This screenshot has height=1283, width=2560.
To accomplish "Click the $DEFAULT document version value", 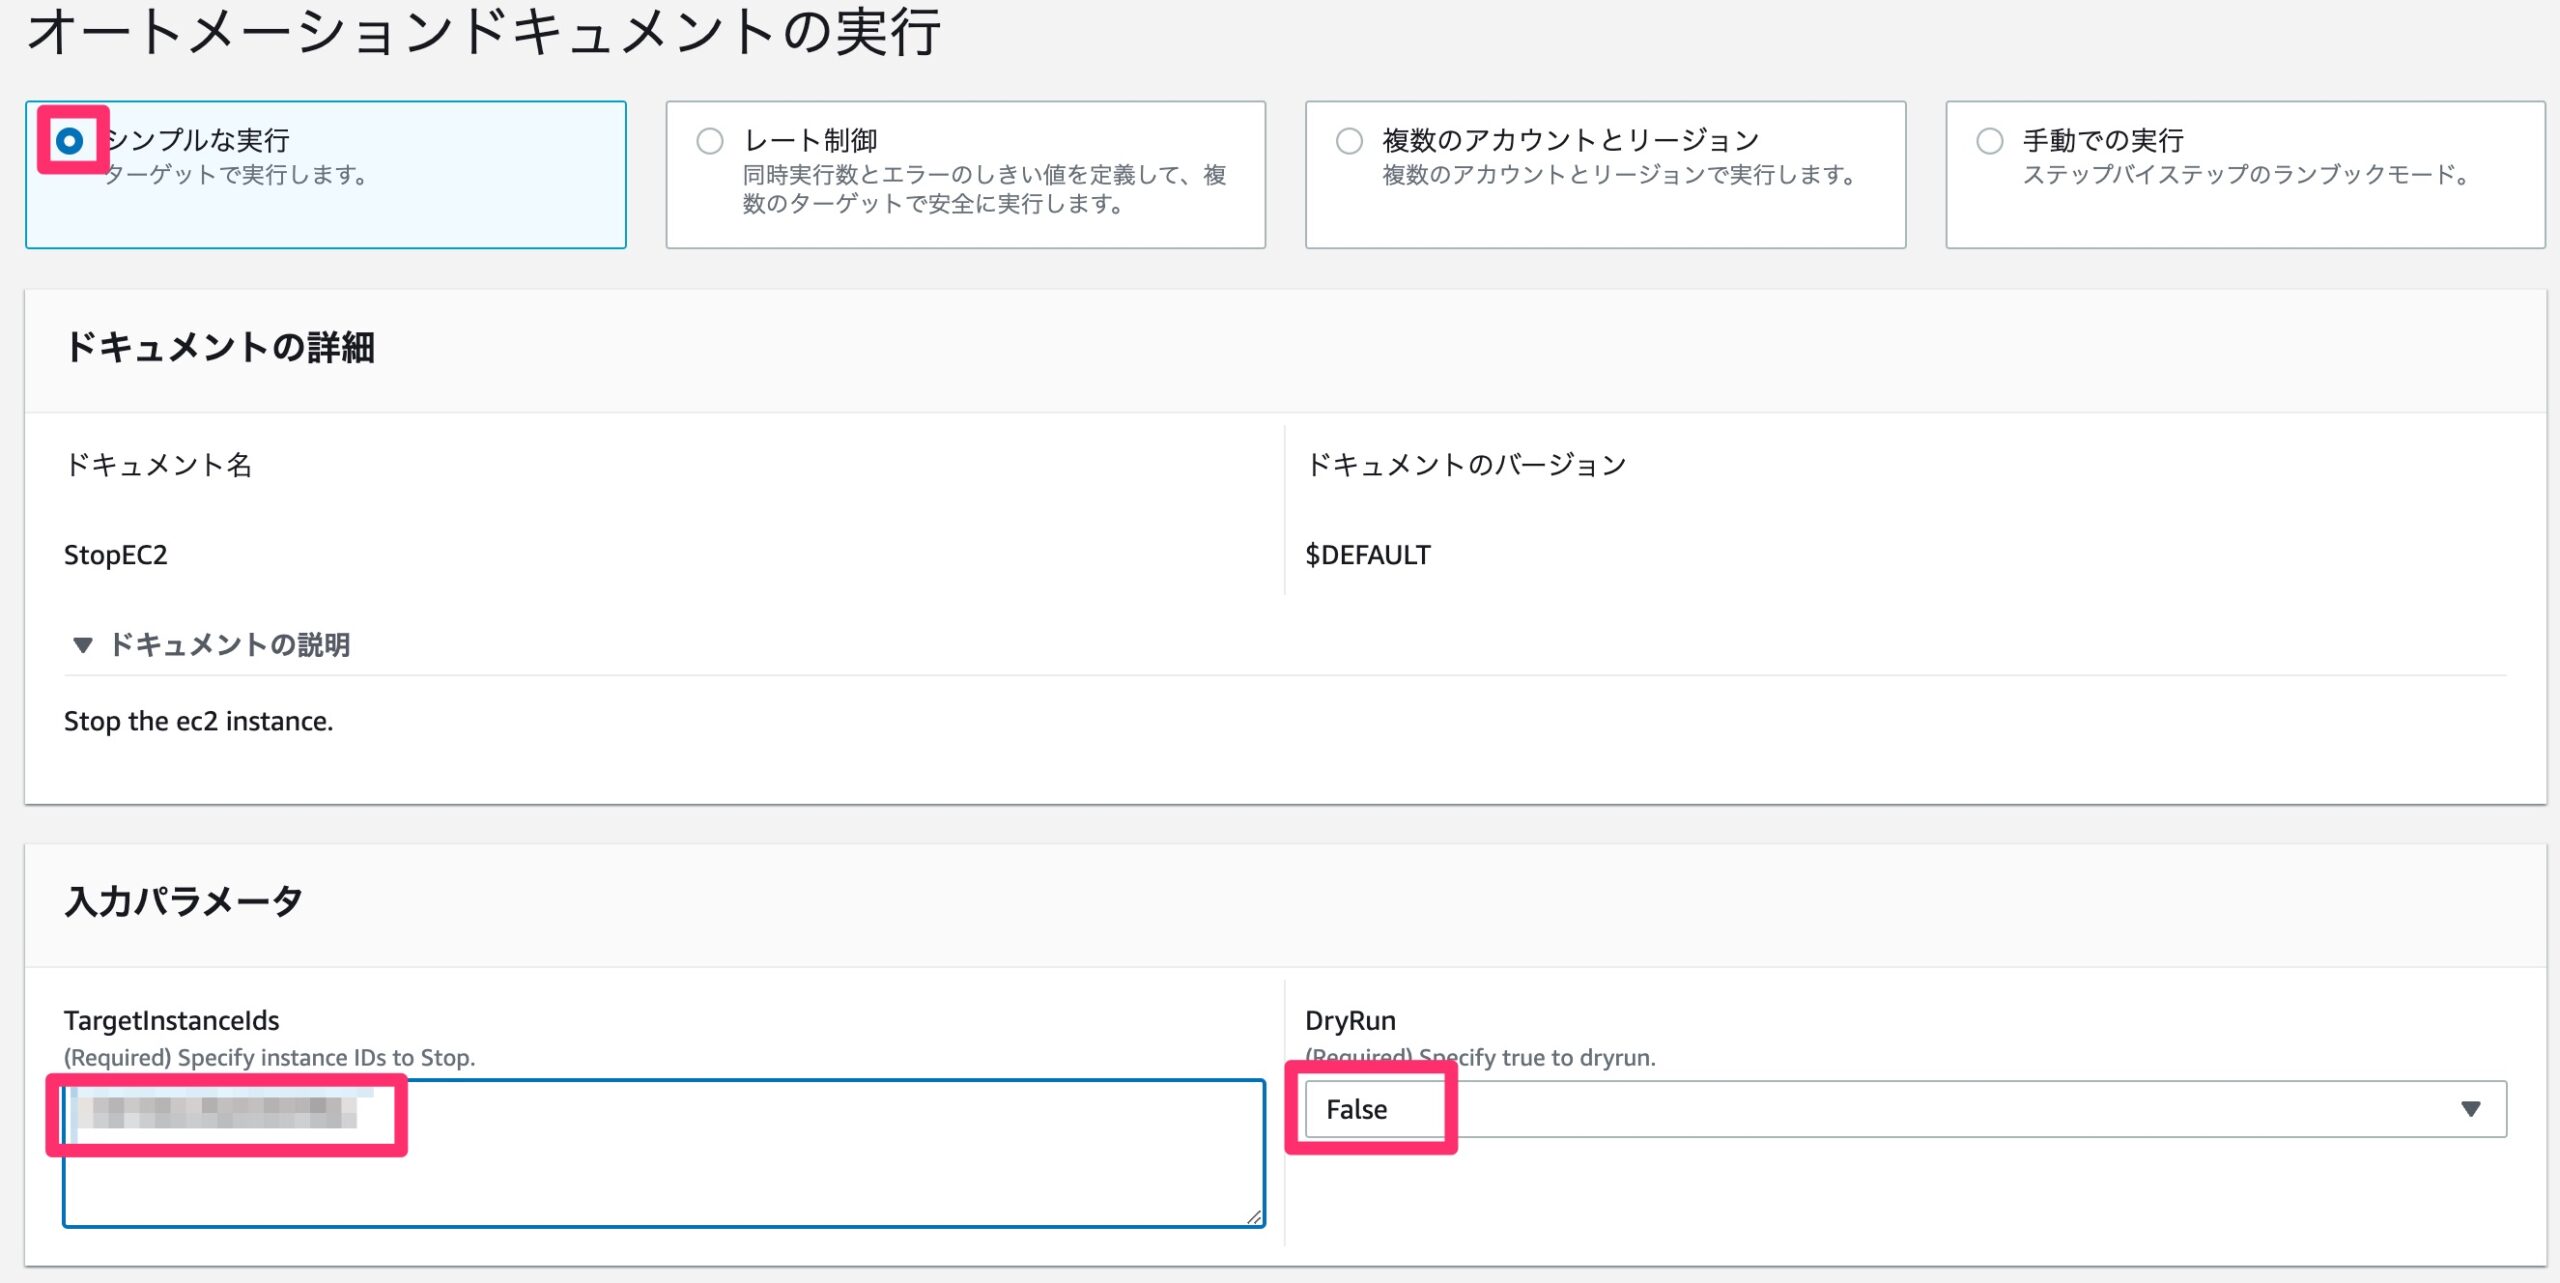I will pyautogui.click(x=1367, y=555).
